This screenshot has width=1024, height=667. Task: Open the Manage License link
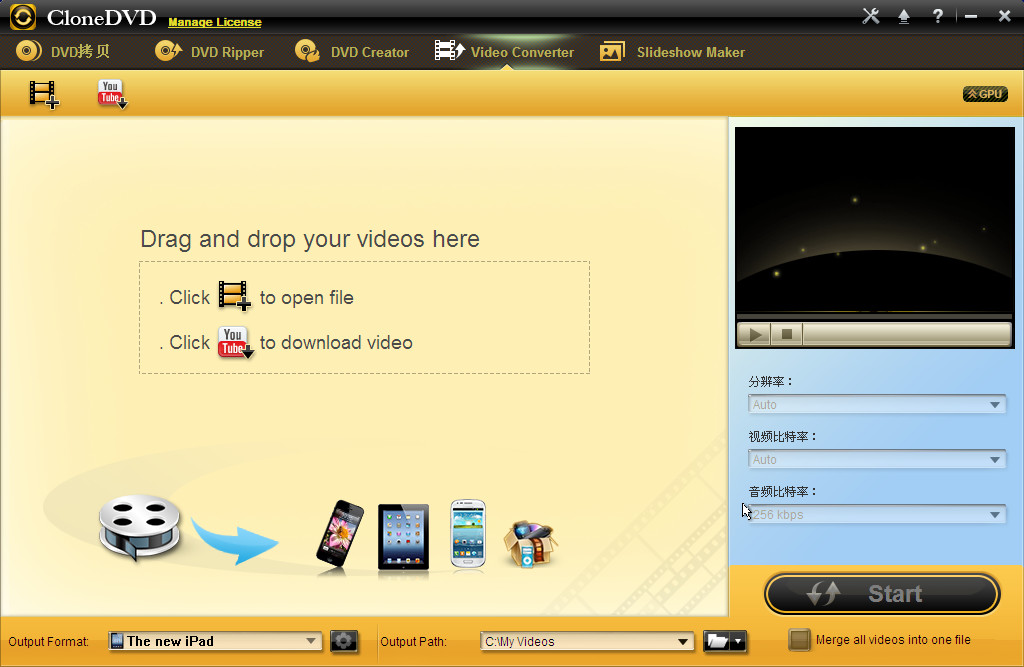(x=215, y=22)
